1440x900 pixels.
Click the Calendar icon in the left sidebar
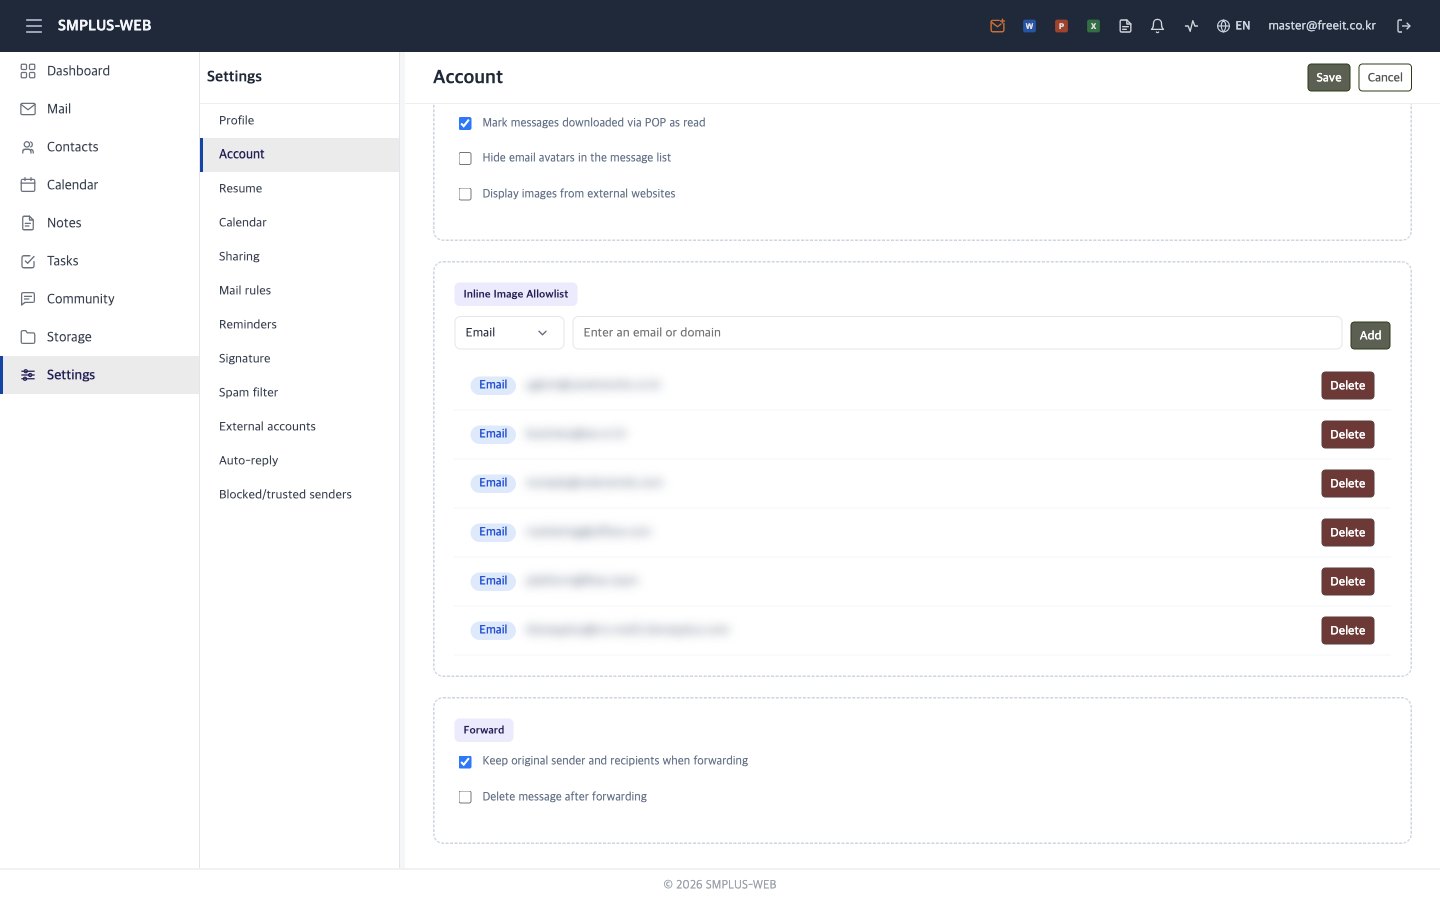pos(28,185)
